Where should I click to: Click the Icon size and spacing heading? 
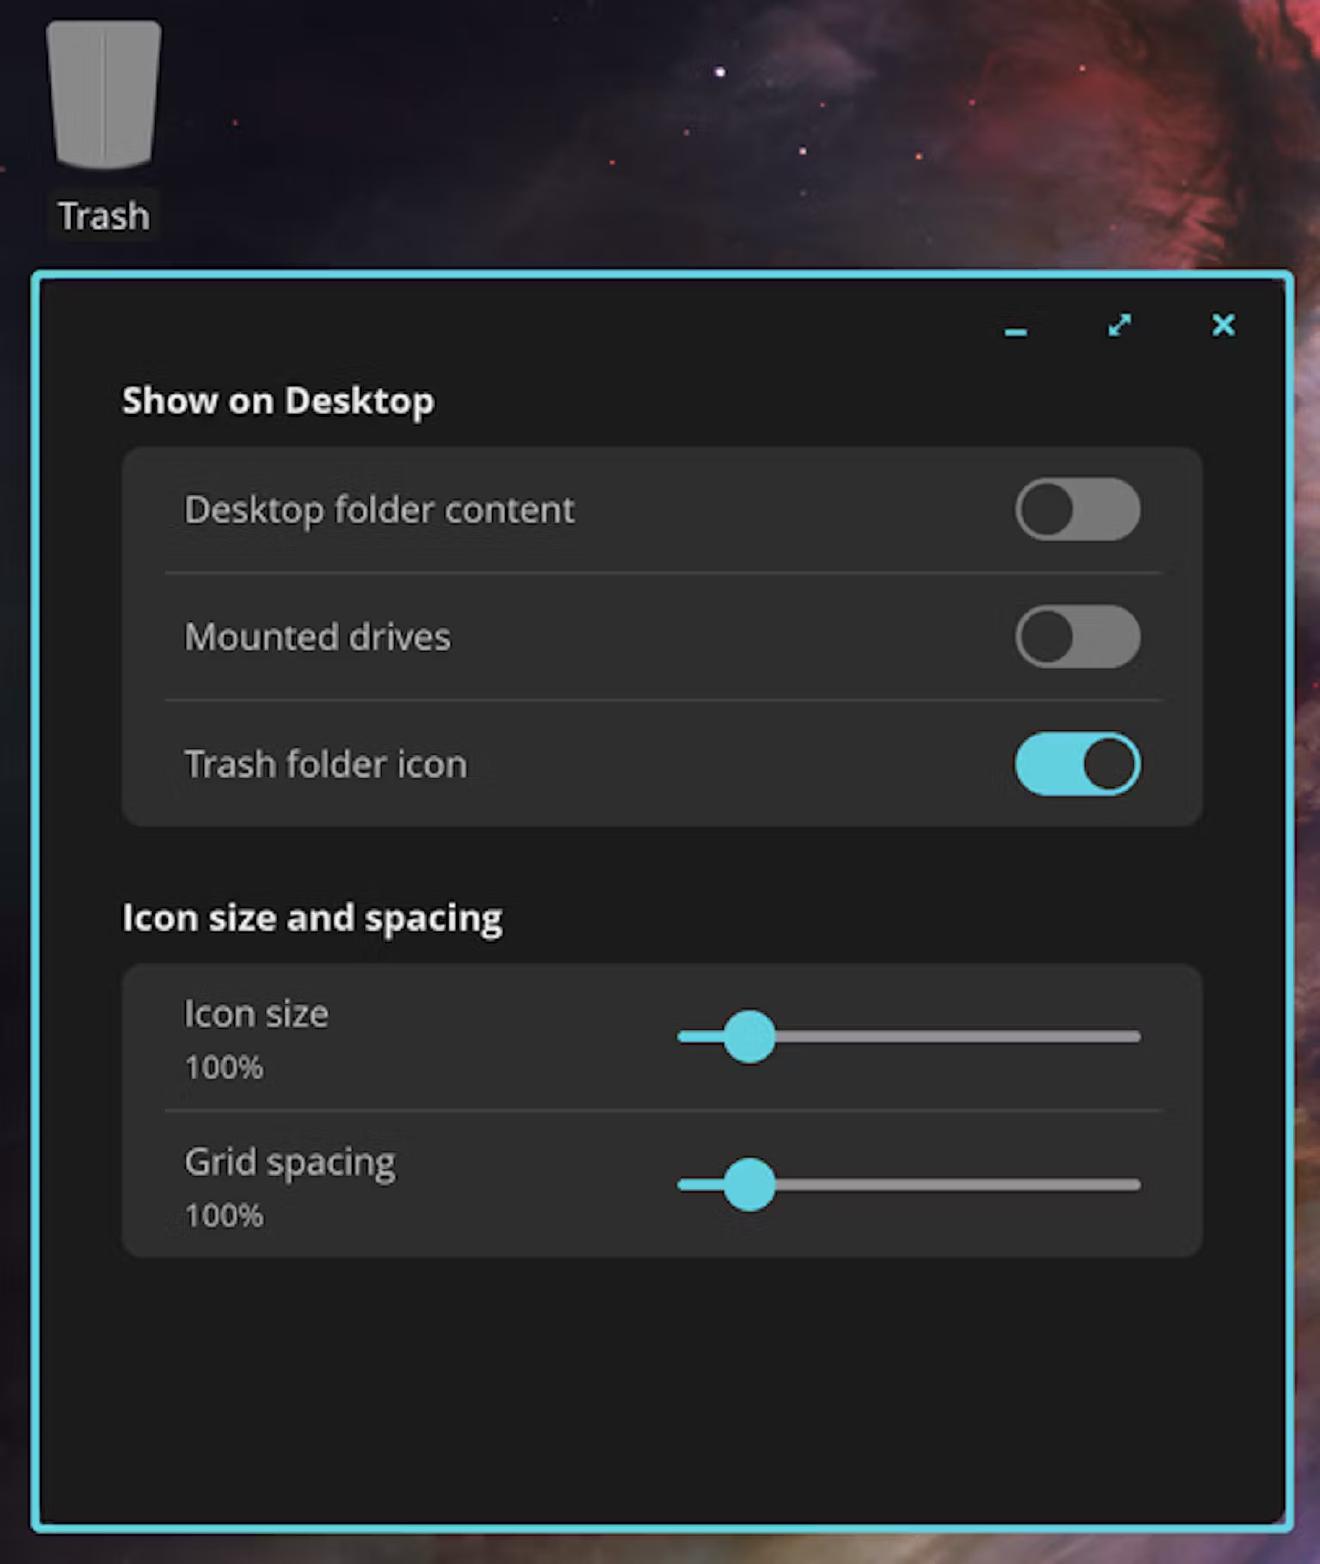312,918
